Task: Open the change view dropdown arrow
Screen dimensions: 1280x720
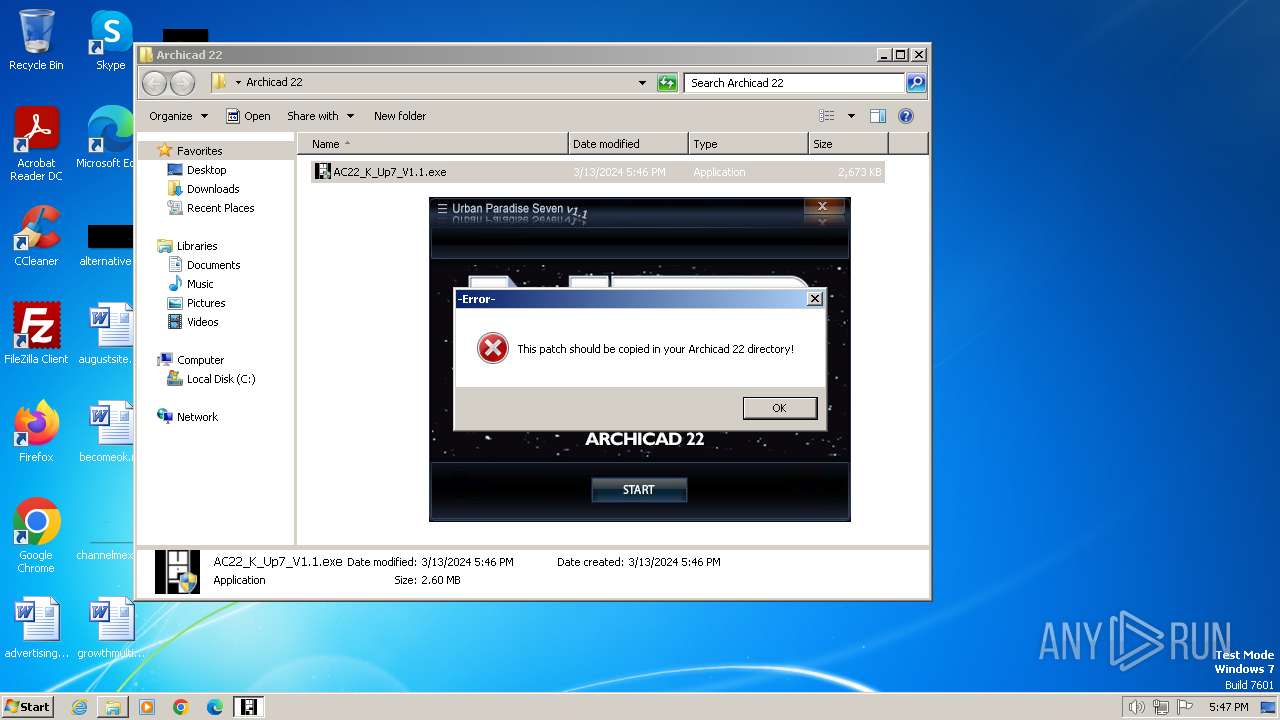Action: tap(851, 116)
